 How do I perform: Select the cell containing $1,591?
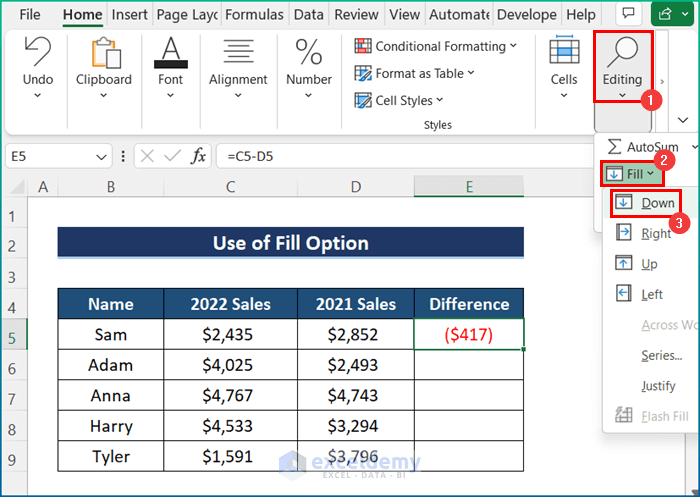pos(230,456)
